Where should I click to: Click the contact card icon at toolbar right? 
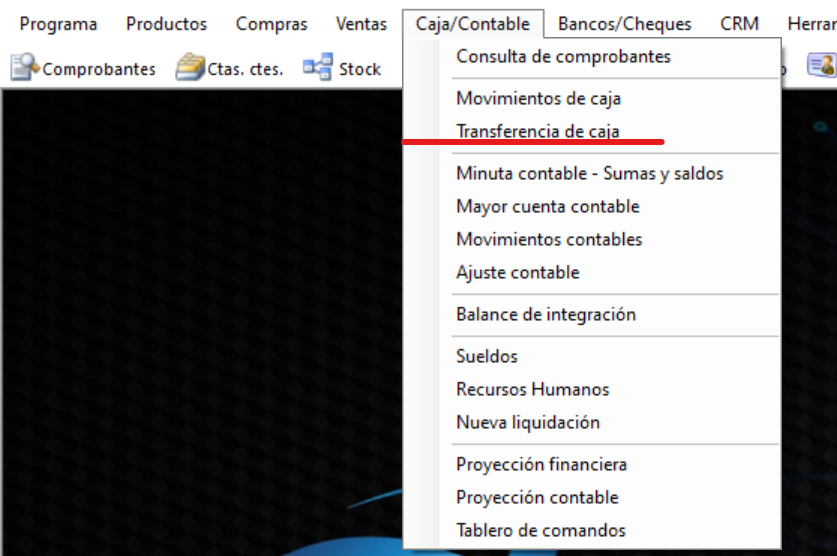click(x=822, y=66)
